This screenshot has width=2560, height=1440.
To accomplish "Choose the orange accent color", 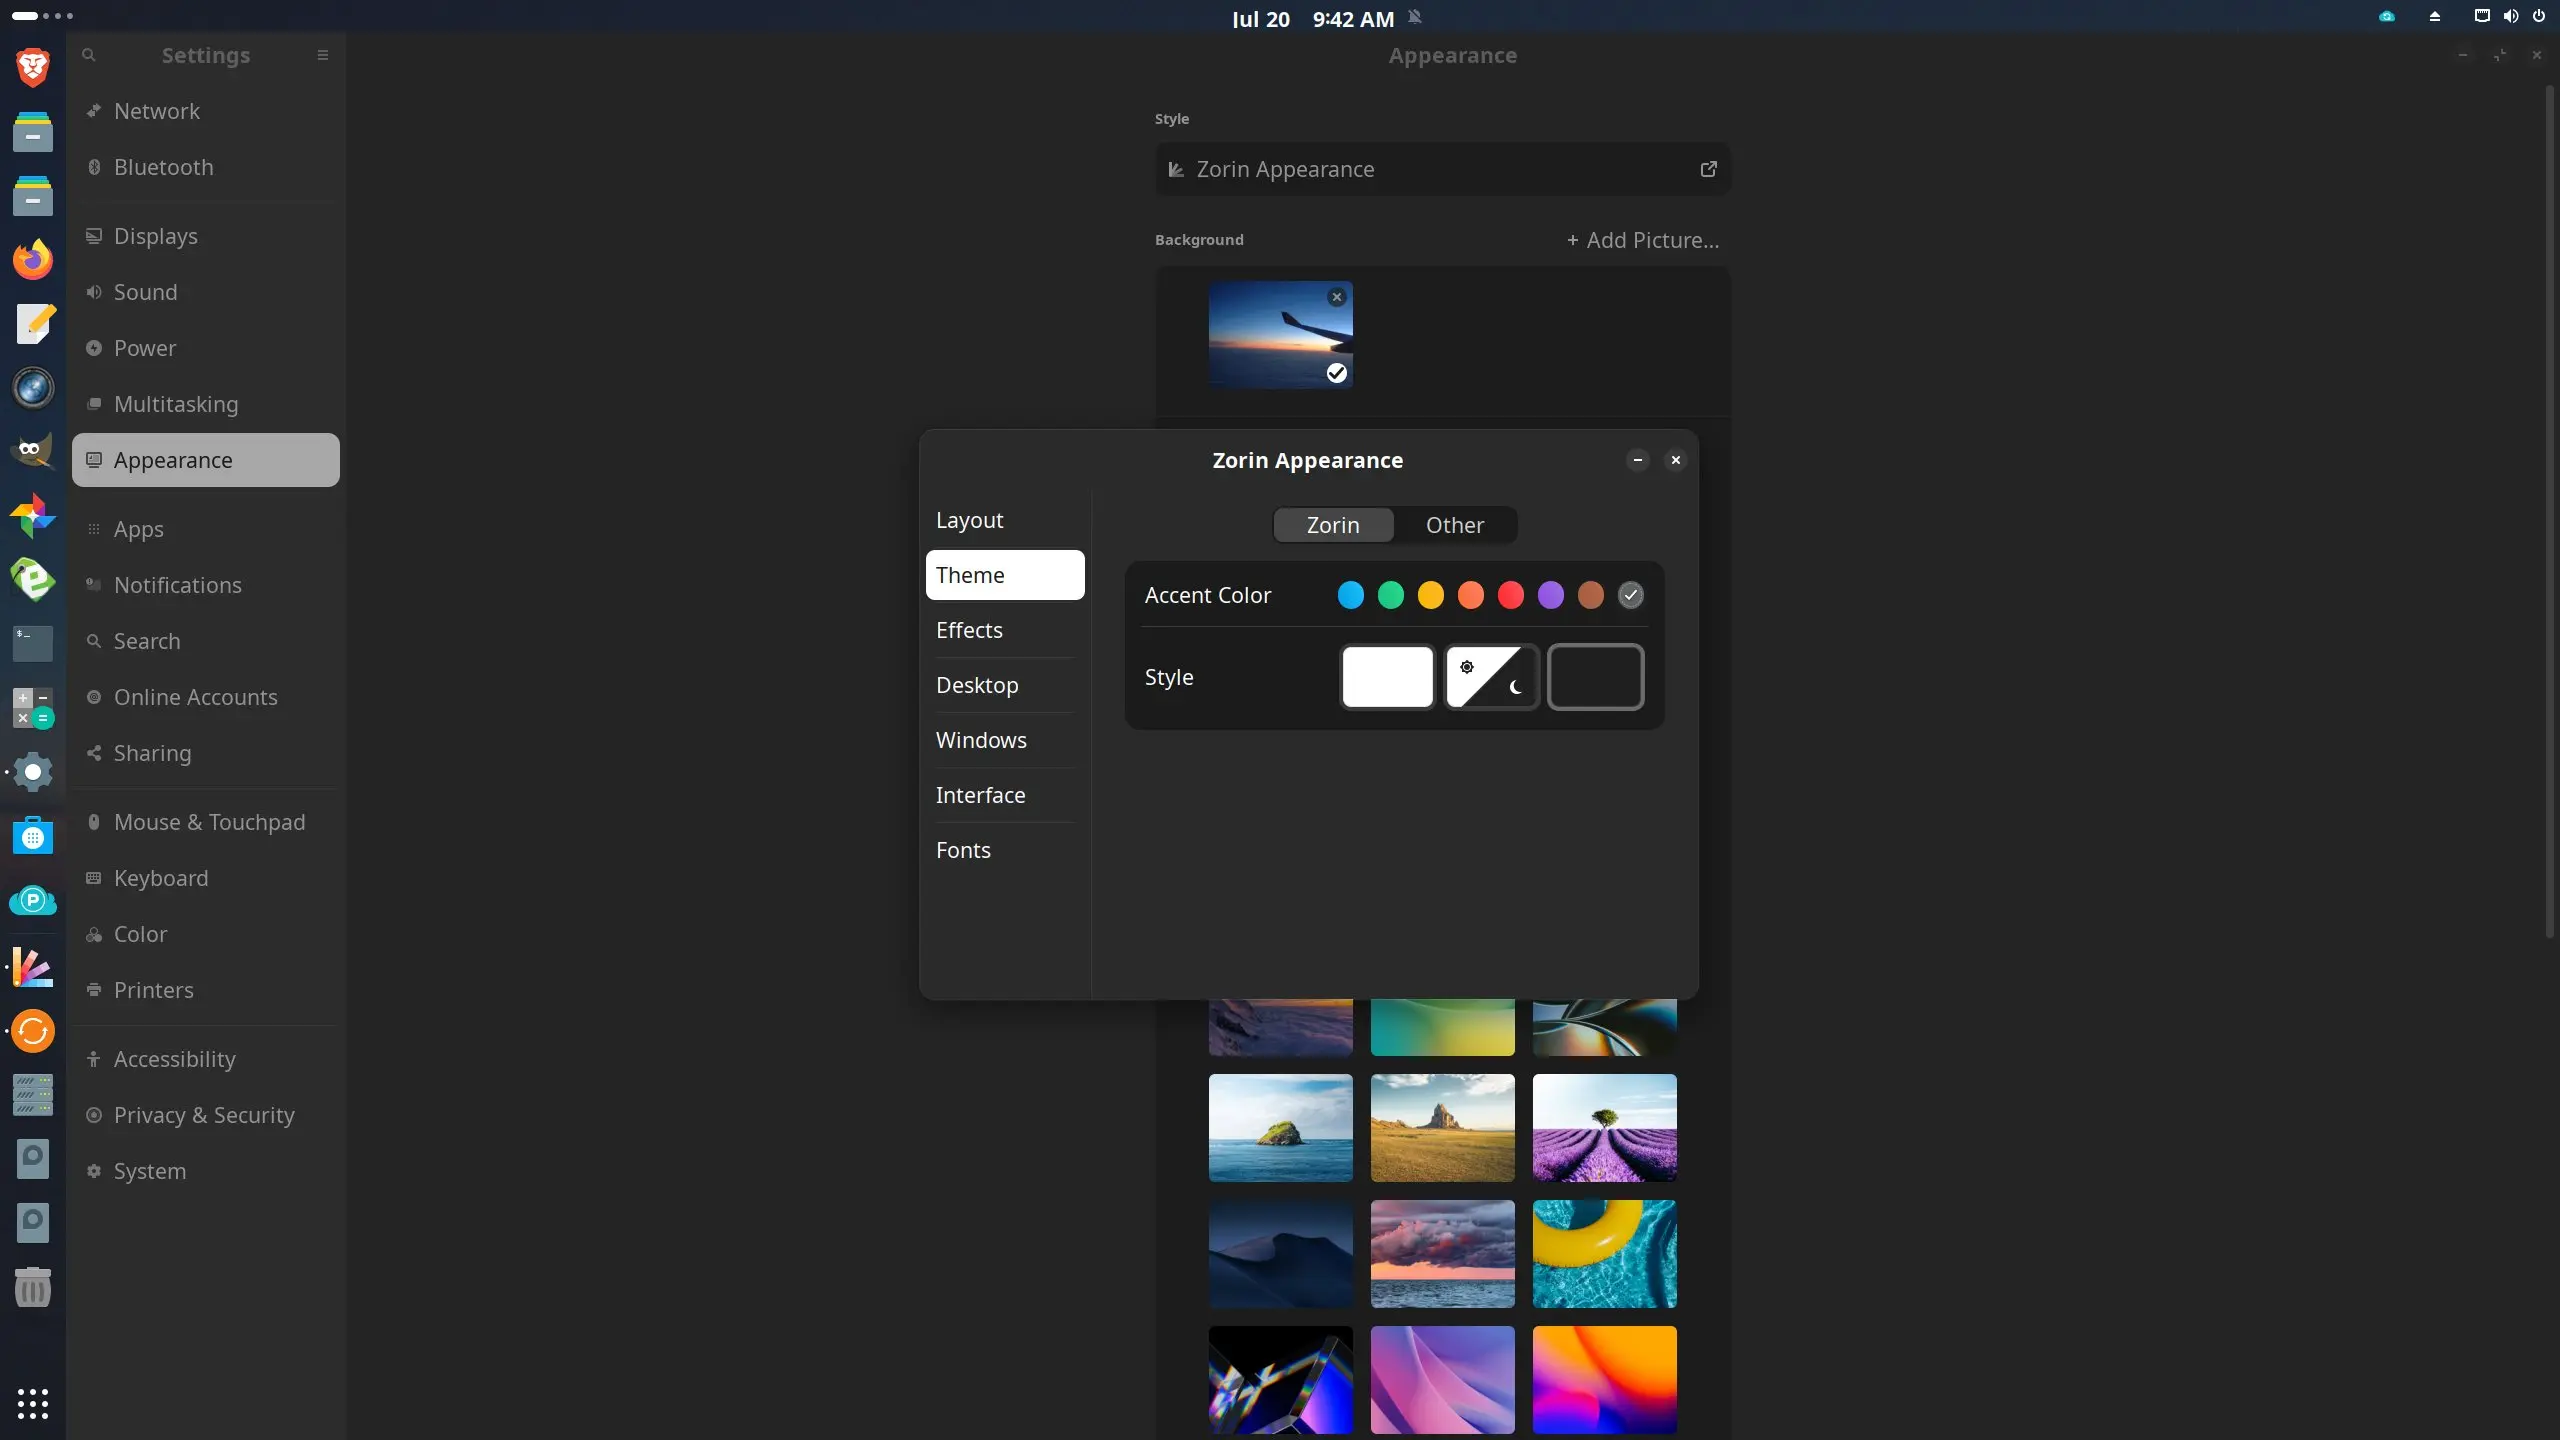I will tap(1470, 595).
